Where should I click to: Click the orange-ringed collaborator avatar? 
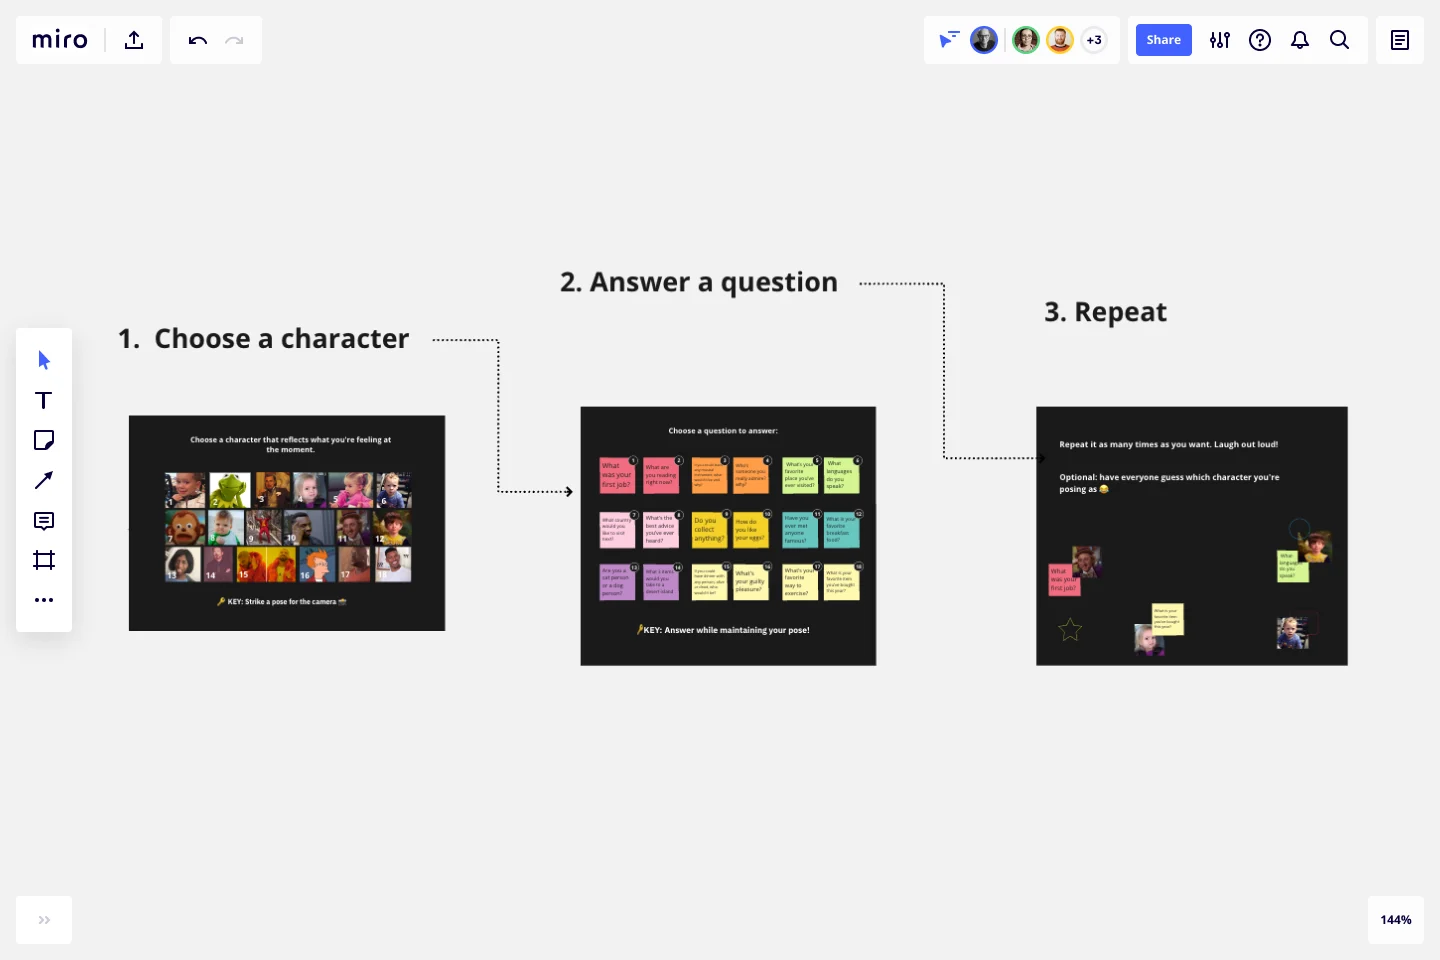click(x=1060, y=40)
